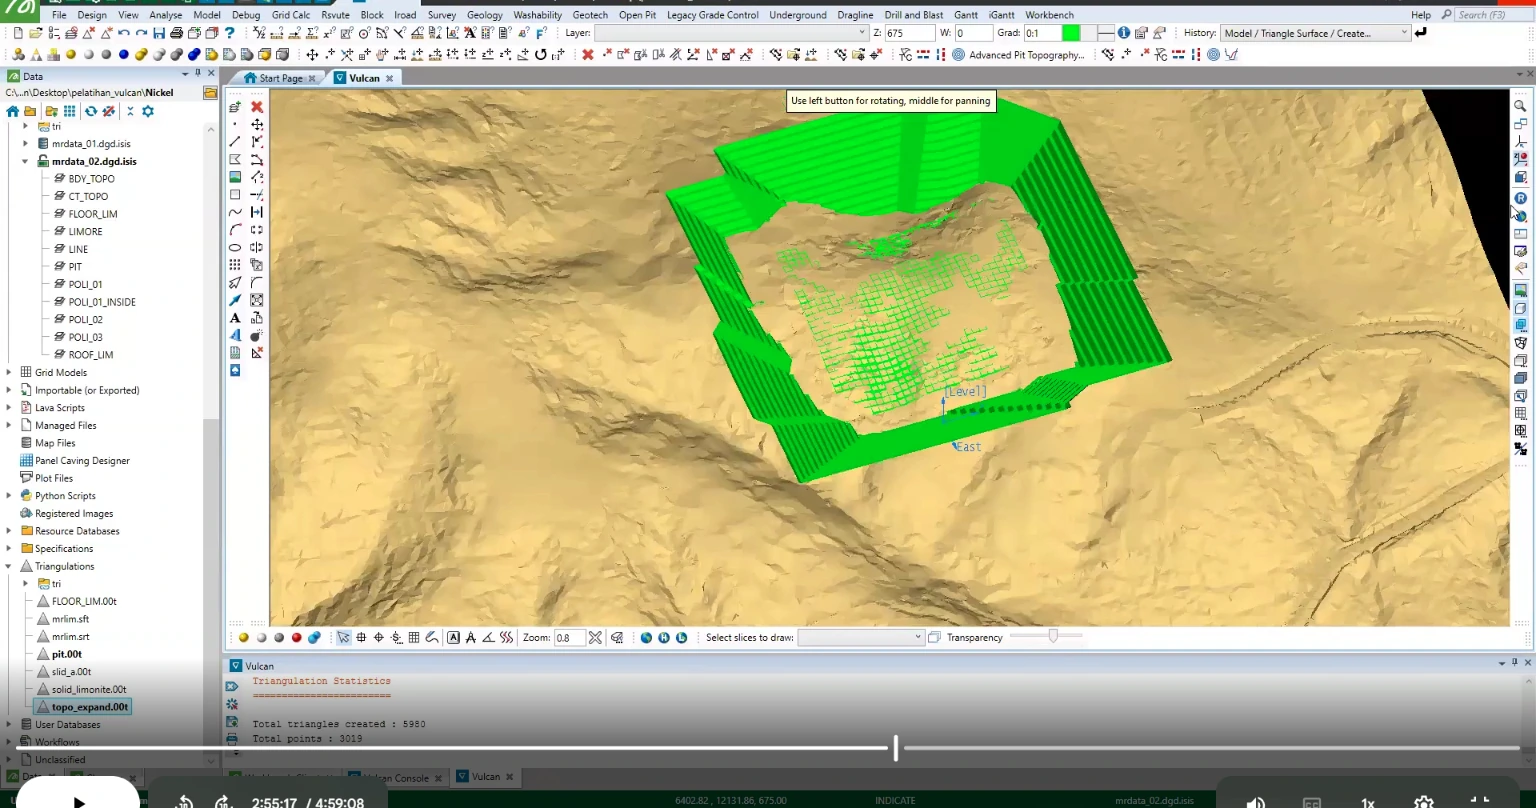Viewport: 1536px width, 808px height.
Task: Click the refresh icon in Data explorer
Action: click(91, 111)
